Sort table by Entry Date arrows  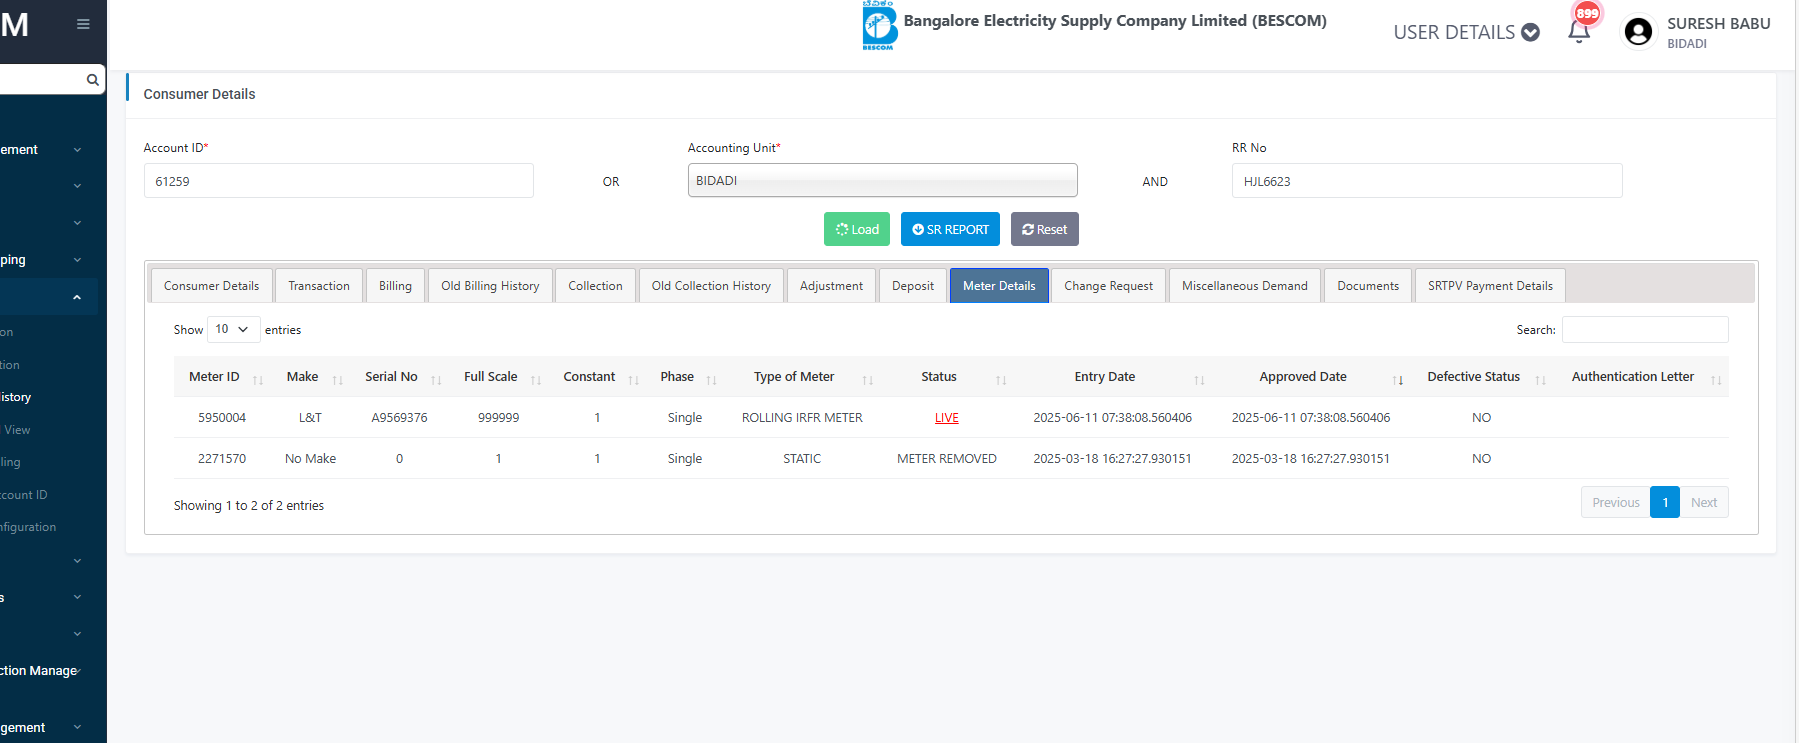pos(1199,380)
